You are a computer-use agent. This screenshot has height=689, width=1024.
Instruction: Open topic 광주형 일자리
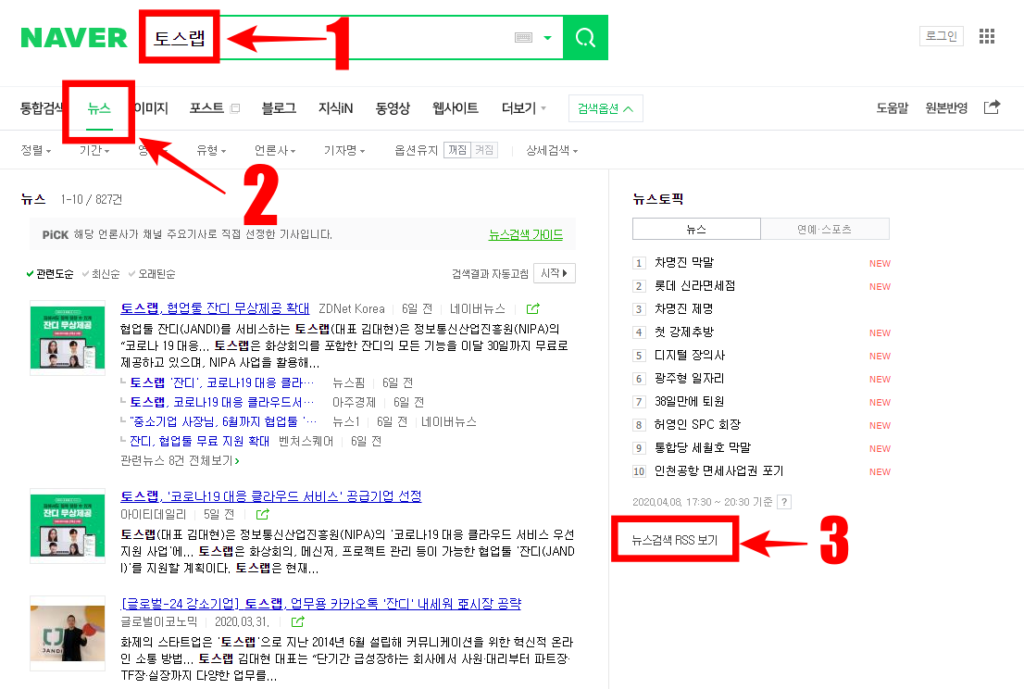click(688, 379)
